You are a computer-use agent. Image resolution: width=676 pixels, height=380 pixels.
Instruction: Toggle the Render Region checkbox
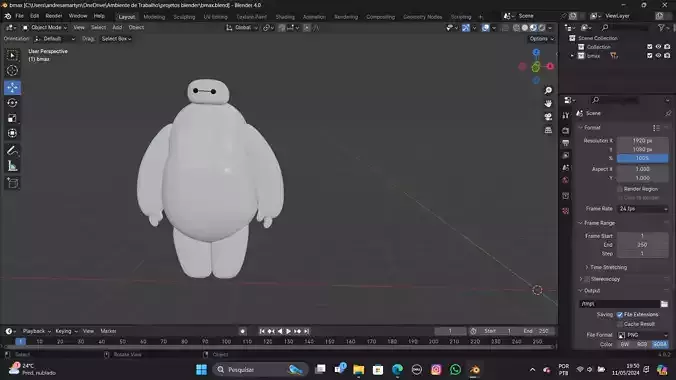click(x=620, y=189)
